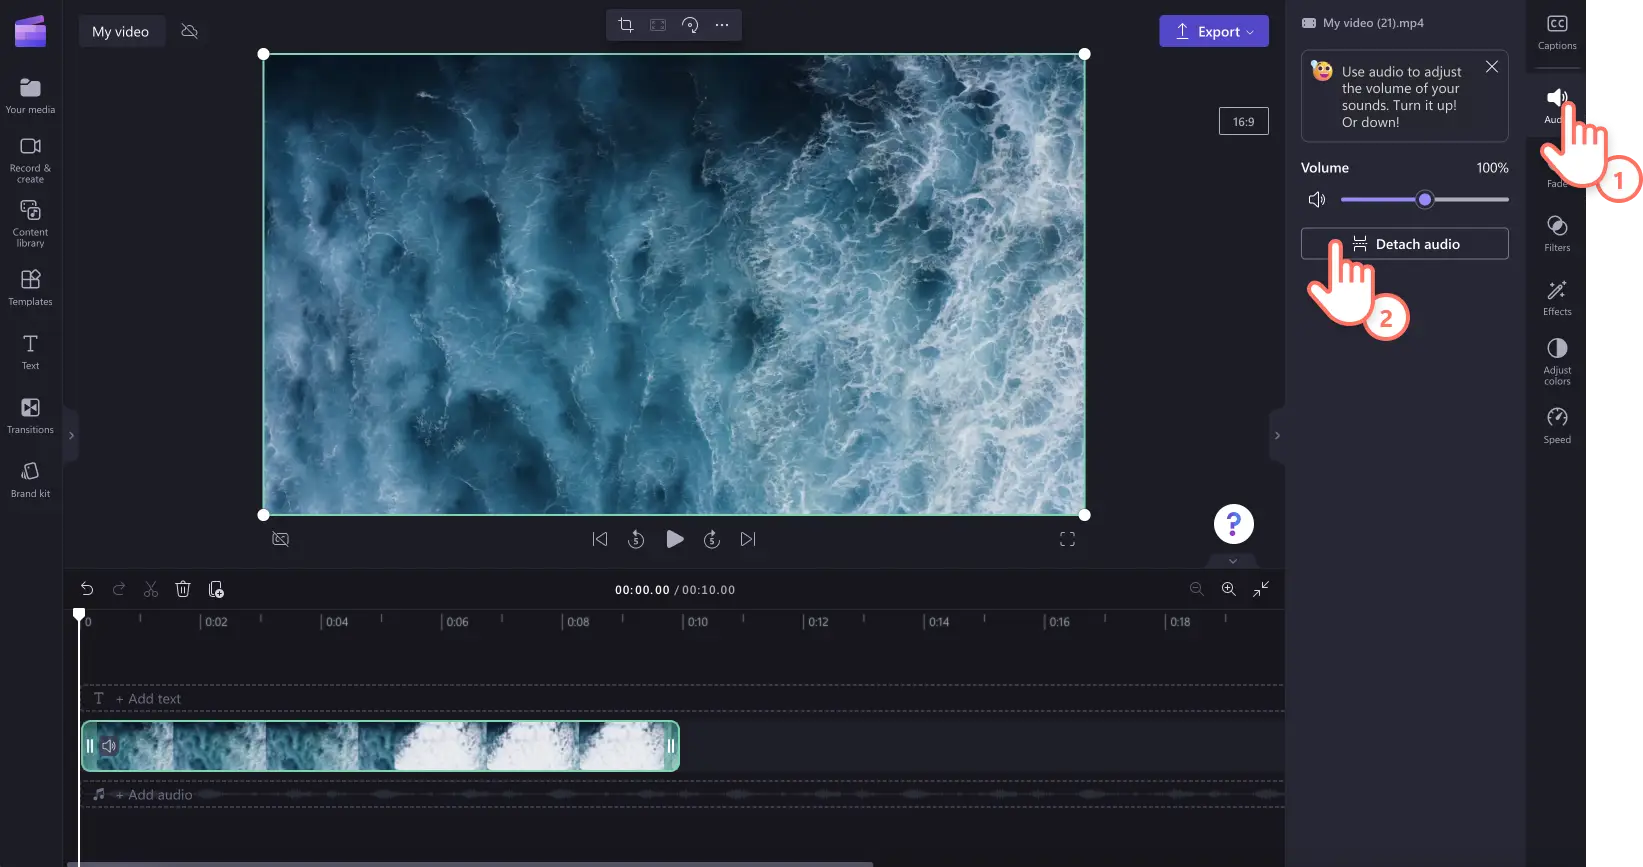Mute clip audio on timeline clip
The height and width of the screenshot is (867, 1643).
click(109, 746)
